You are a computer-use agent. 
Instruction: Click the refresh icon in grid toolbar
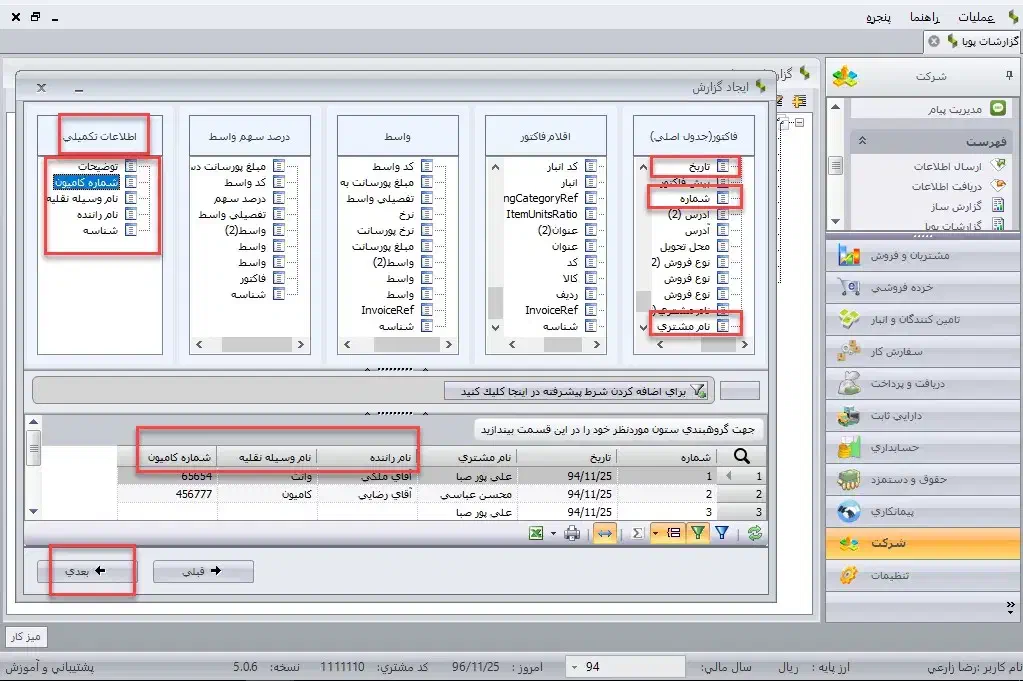(x=754, y=534)
